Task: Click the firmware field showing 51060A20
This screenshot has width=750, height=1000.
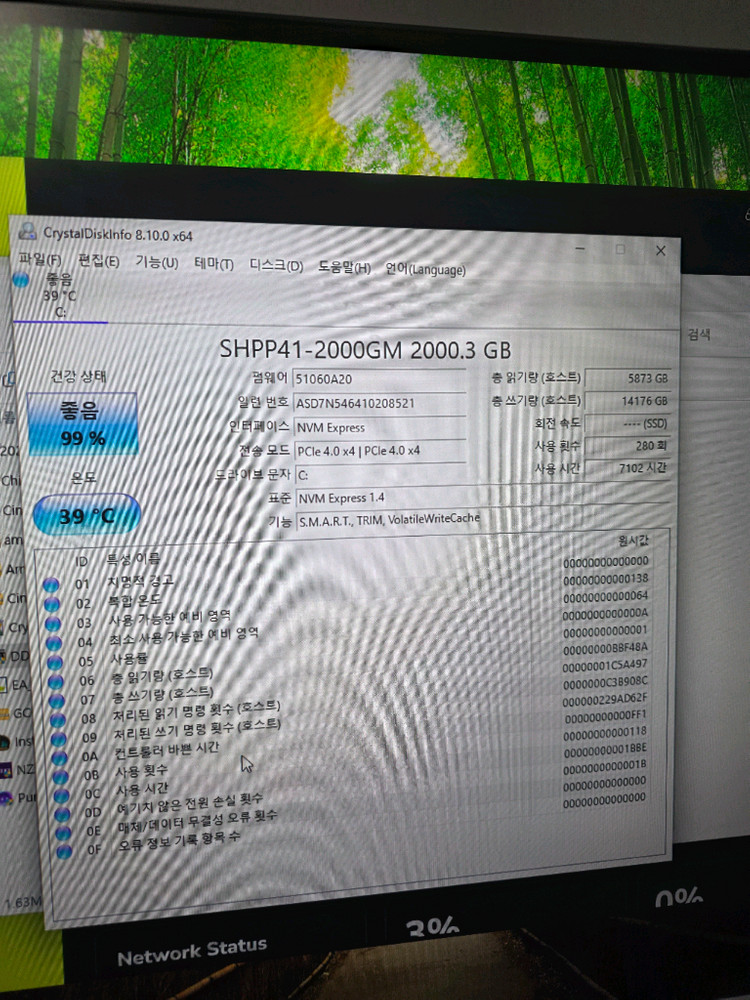Action: (x=379, y=379)
